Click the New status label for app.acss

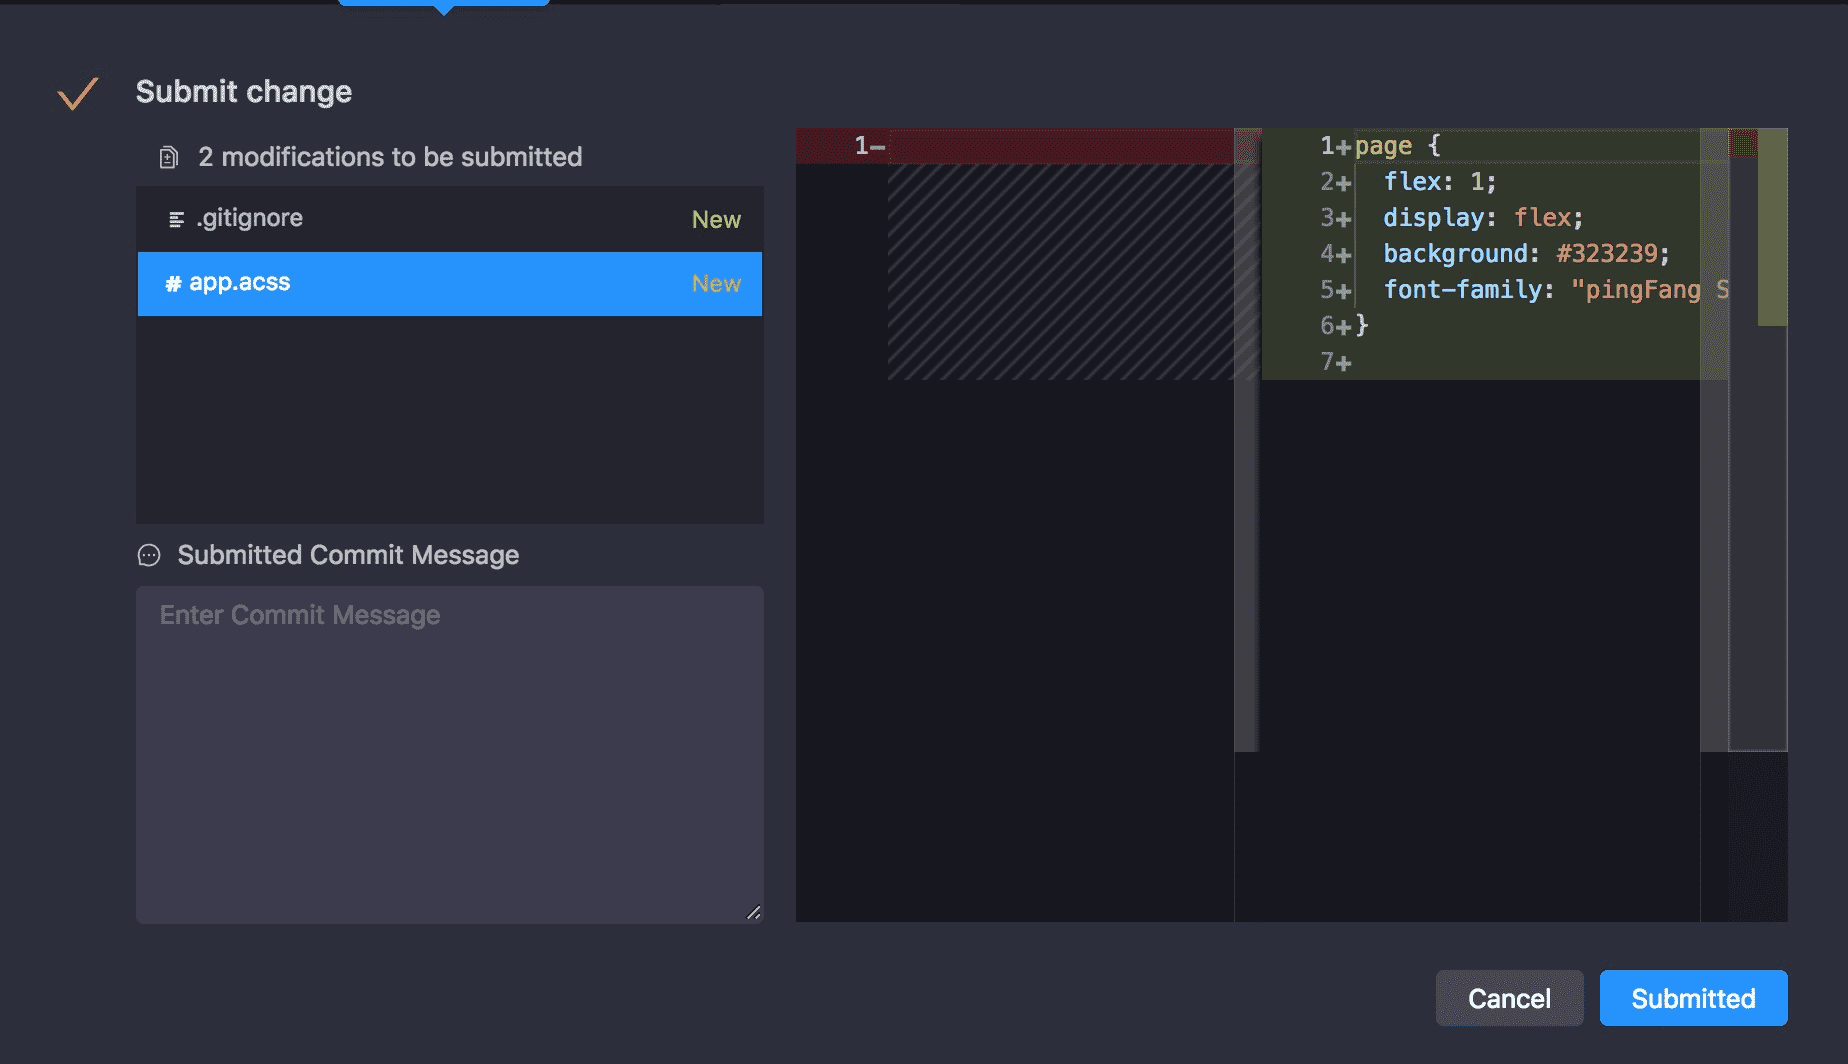pyautogui.click(x=716, y=284)
